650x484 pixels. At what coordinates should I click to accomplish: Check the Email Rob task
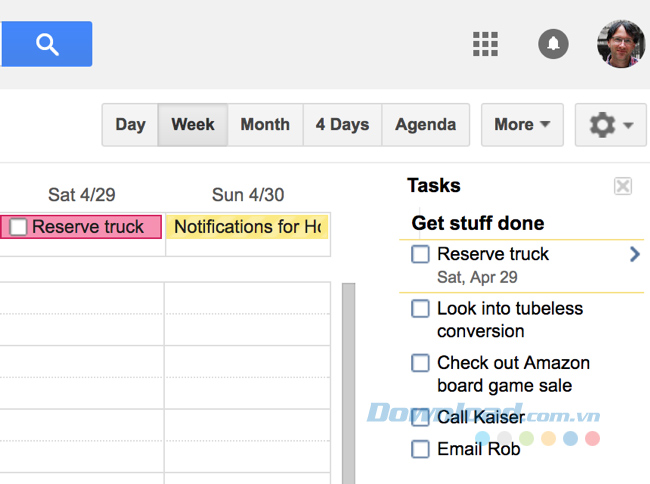(421, 449)
